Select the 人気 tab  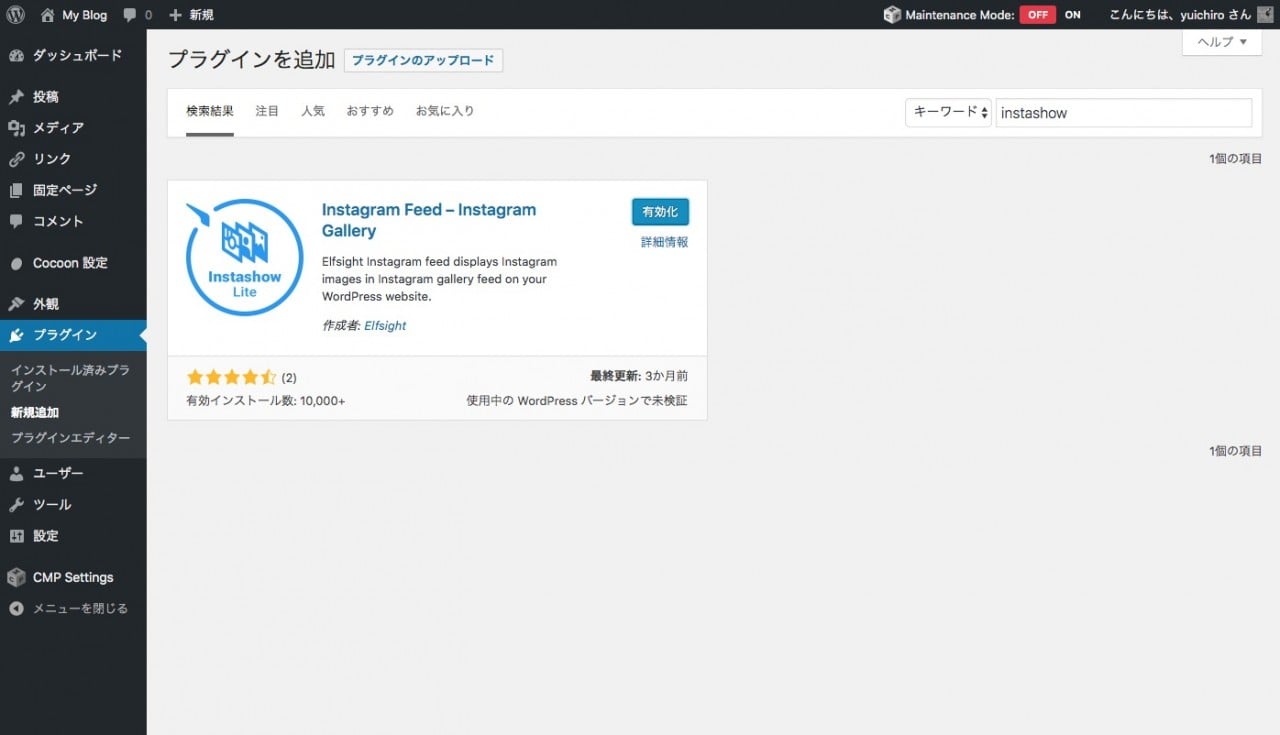point(313,111)
